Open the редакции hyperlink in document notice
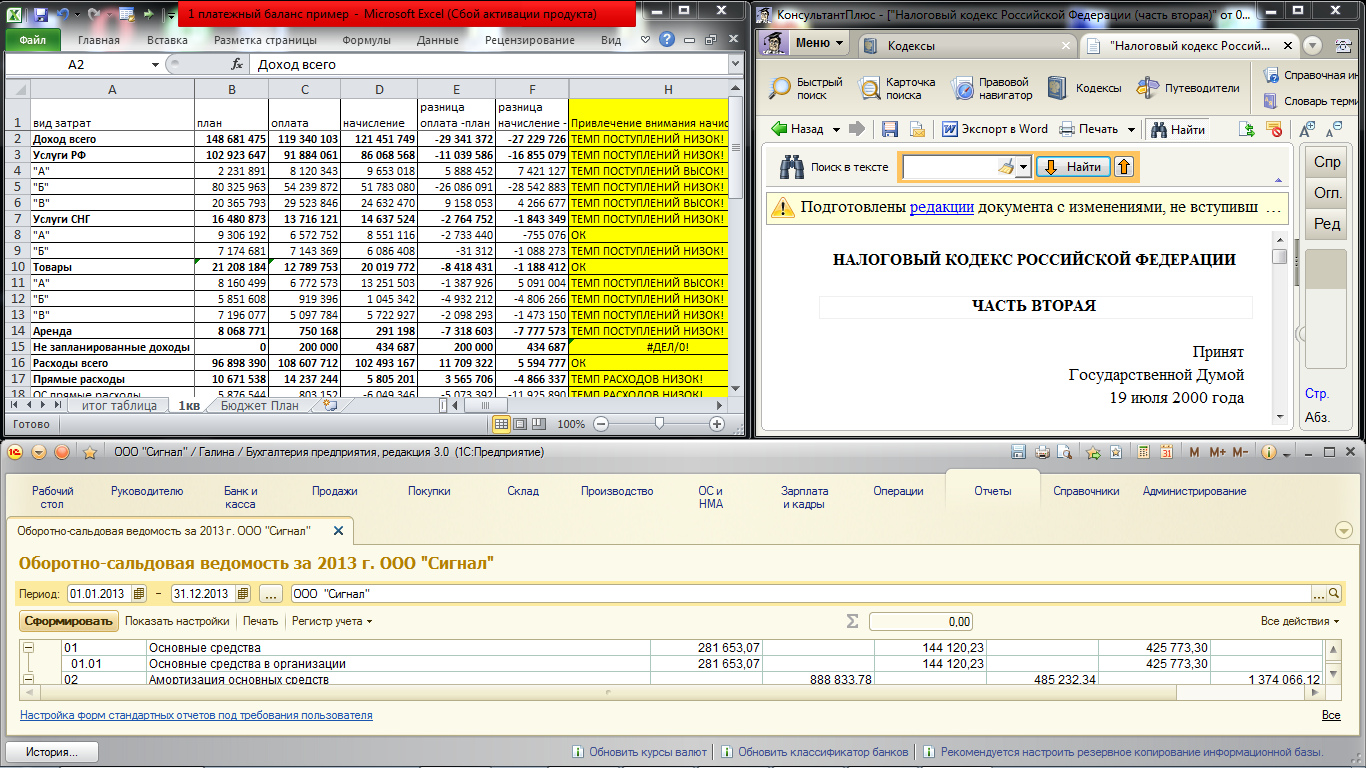This screenshot has width=1366, height=768. coord(941,208)
